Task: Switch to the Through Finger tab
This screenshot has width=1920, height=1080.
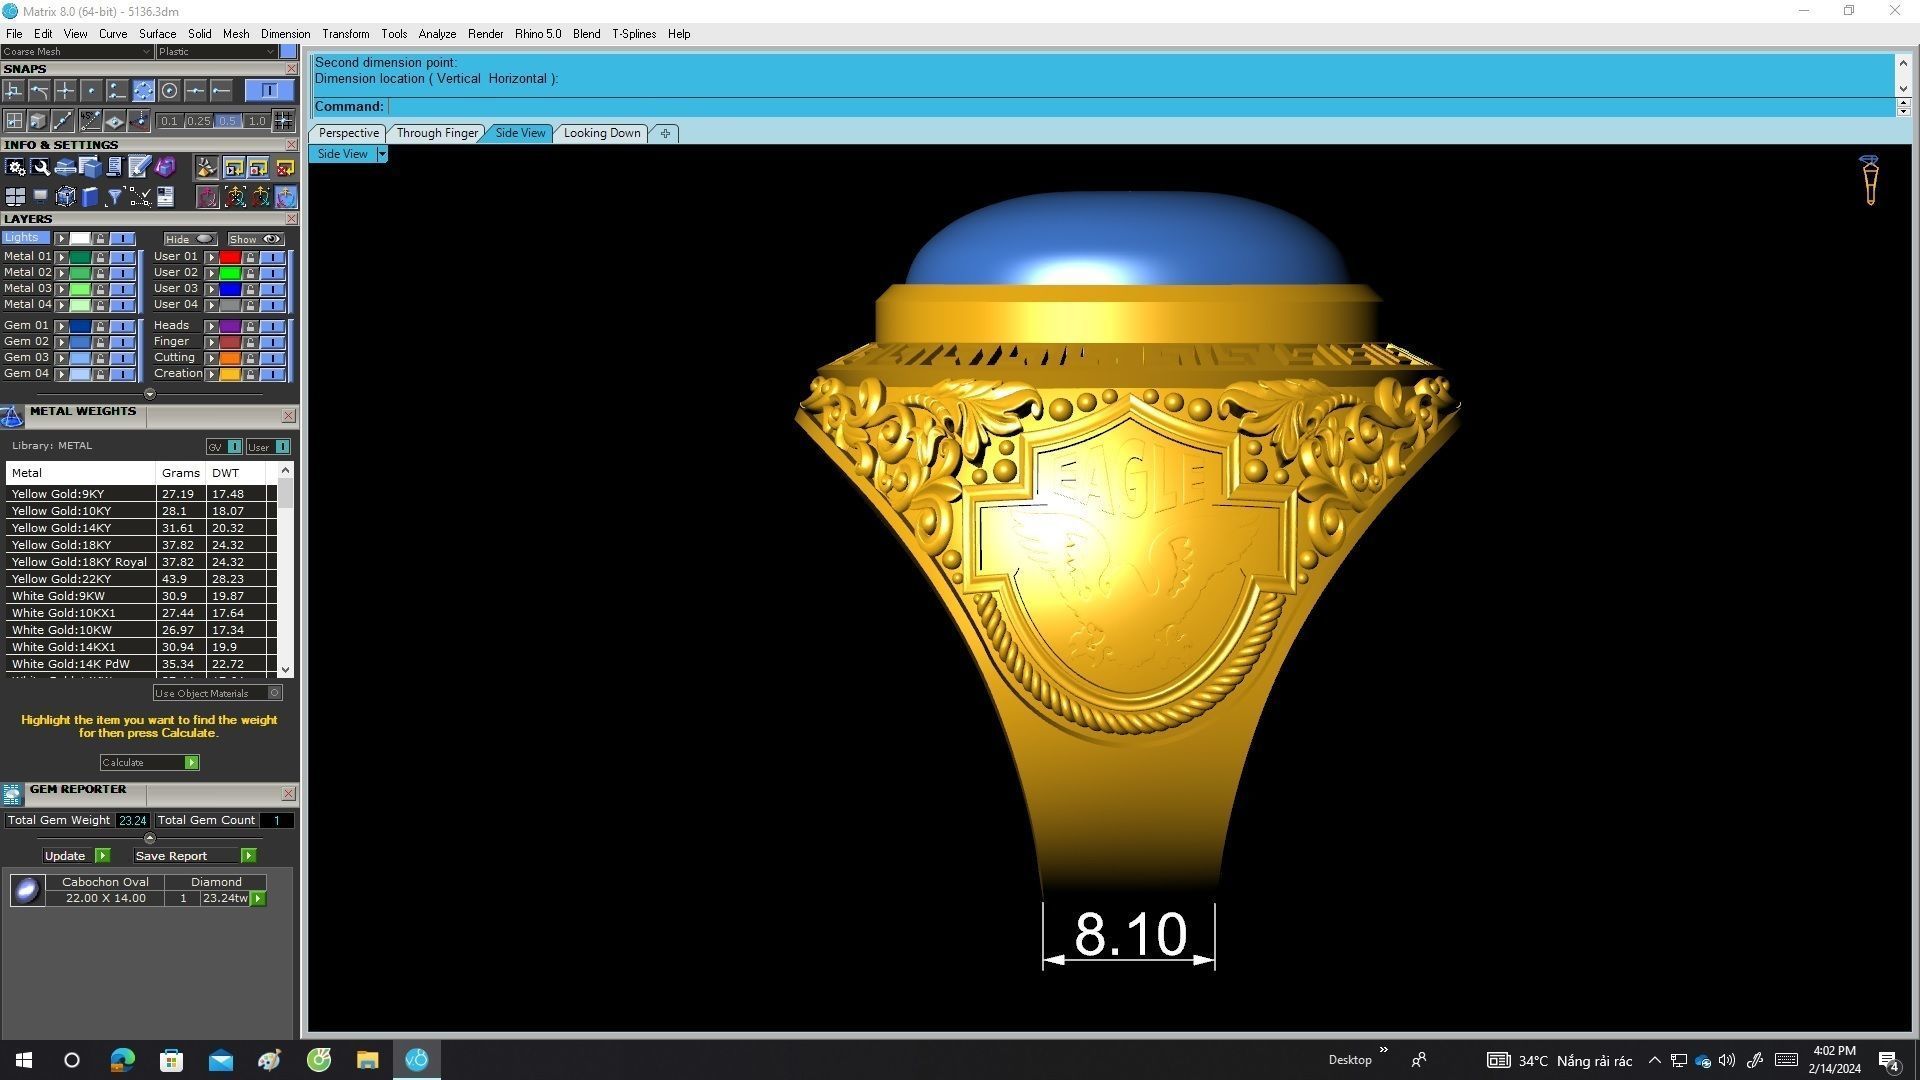Action: (437, 133)
